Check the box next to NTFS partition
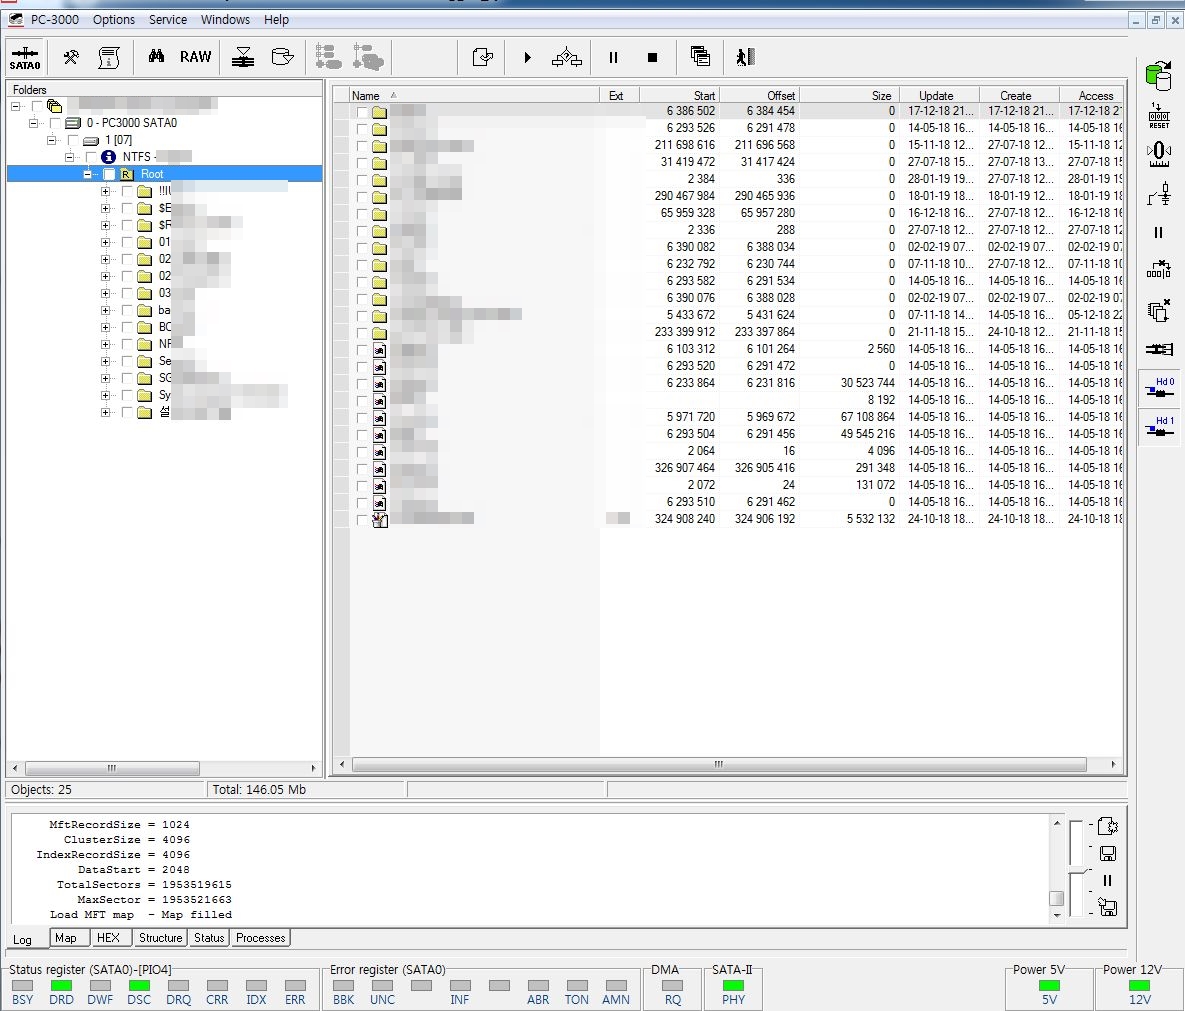Image resolution: width=1185 pixels, height=1011 pixels. (x=92, y=157)
